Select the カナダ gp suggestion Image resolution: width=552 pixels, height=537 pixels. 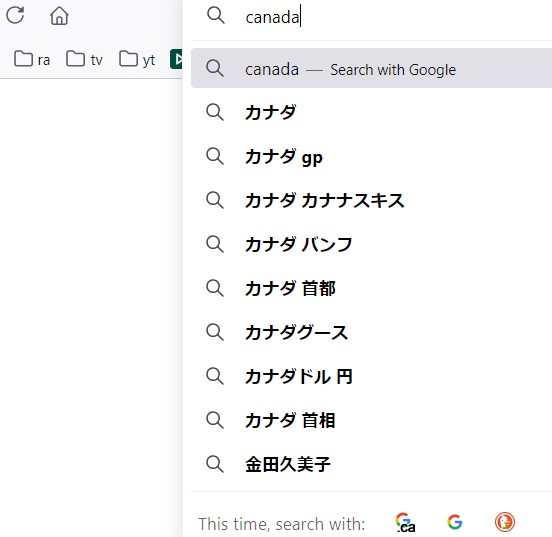point(371,156)
